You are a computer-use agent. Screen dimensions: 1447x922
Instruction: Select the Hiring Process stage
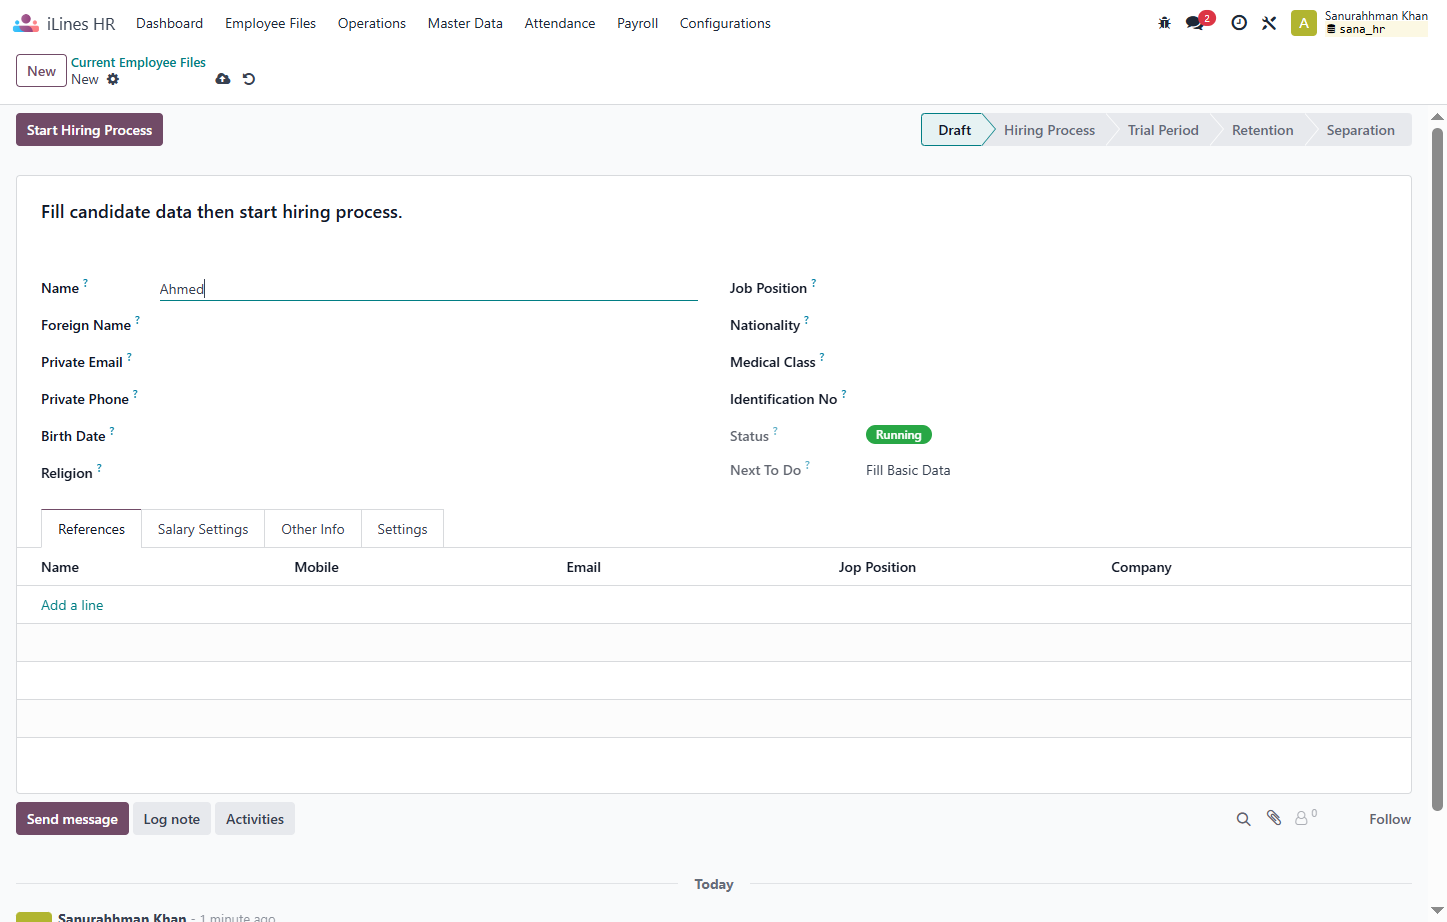pyautogui.click(x=1049, y=130)
